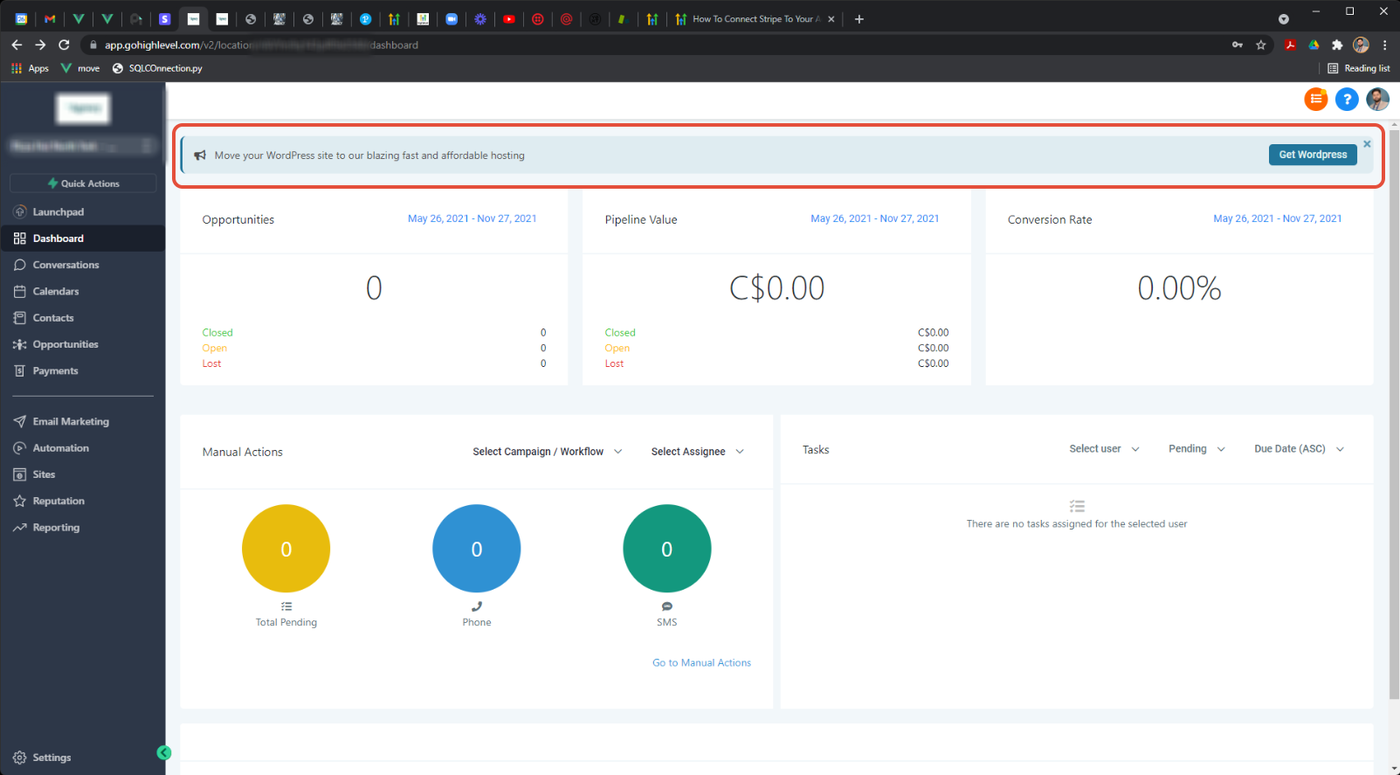1400x775 pixels.
Task: Click the Opportunities date range
Action: pyautogui.click(x=472, y=218)
